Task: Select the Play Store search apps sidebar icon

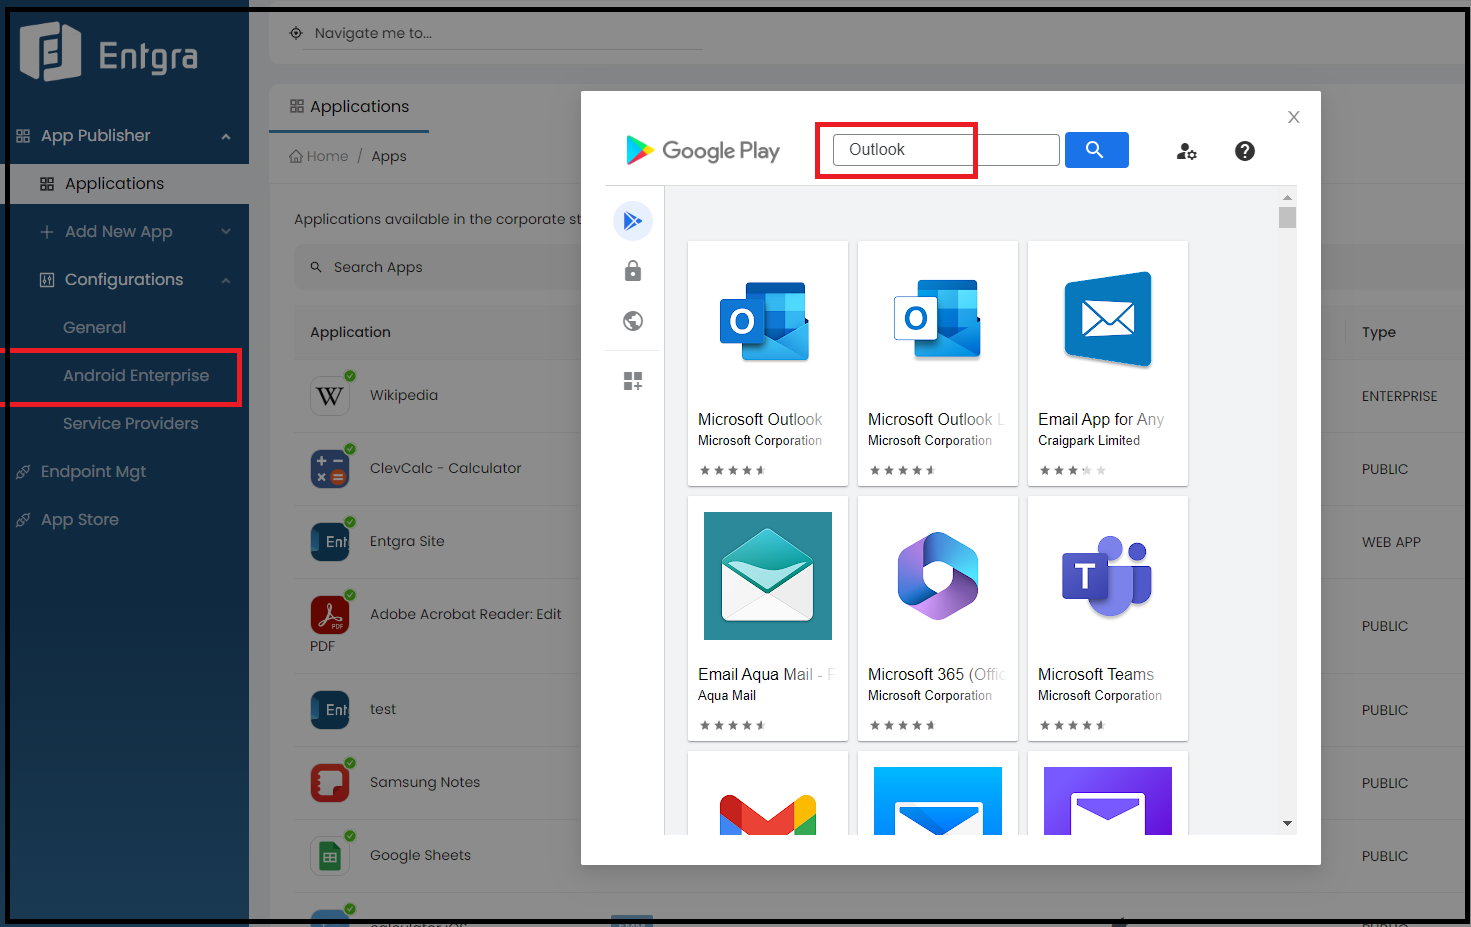Action: 632,221
